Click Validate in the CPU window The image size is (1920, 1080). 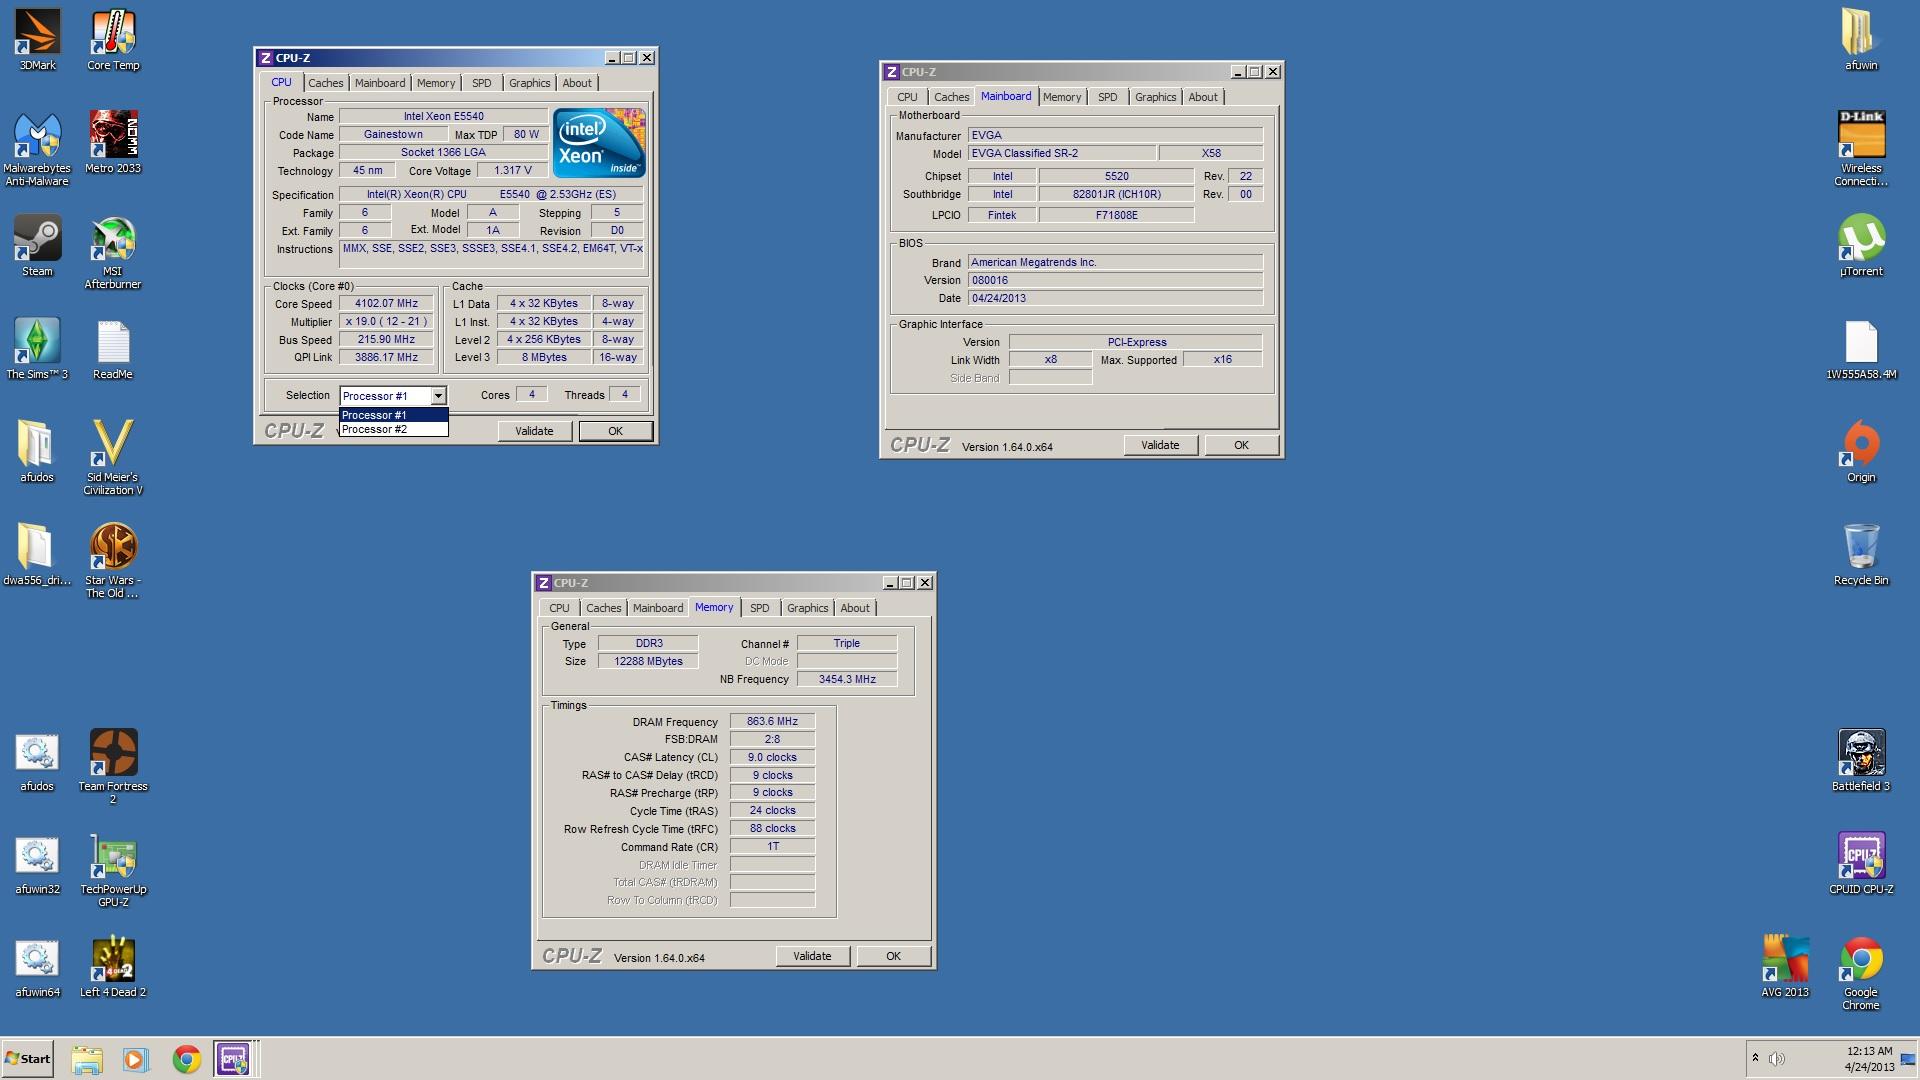tap(534, 431)
